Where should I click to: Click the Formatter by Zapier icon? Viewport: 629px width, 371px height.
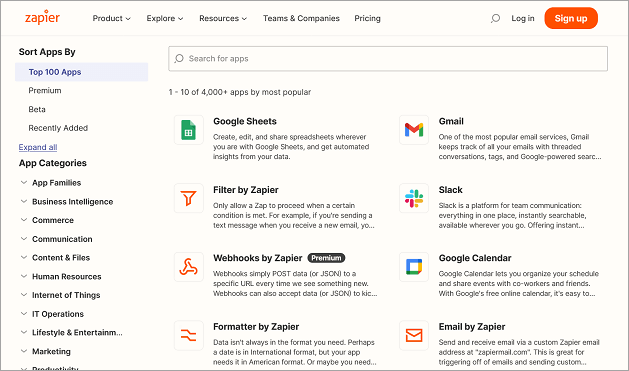[189, 335]
